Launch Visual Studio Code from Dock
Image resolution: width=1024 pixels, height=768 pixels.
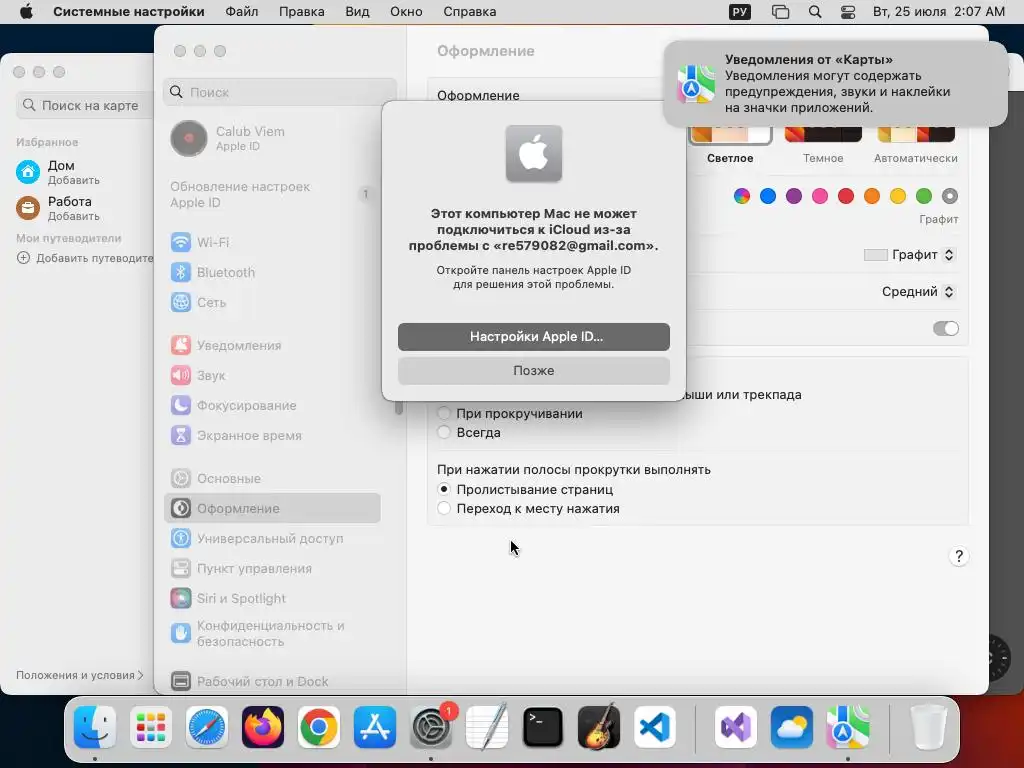point(655,727)
